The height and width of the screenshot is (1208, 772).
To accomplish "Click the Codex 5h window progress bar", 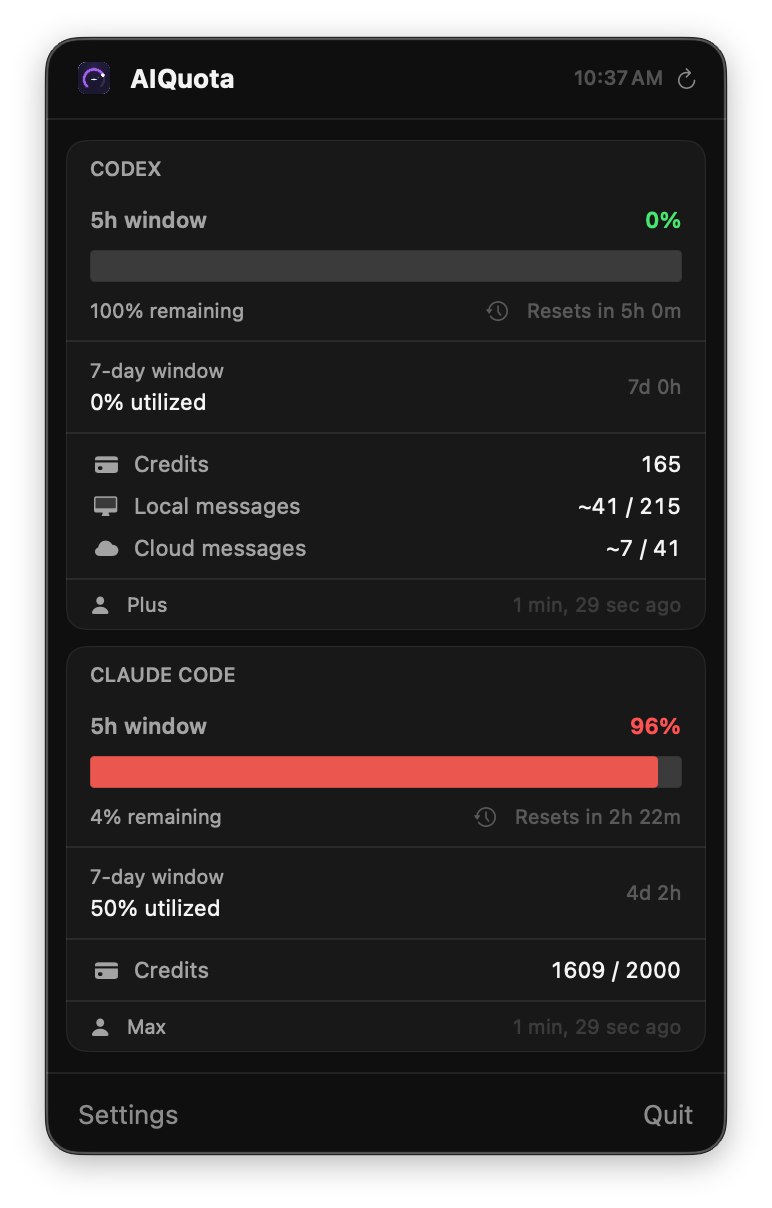I will pos(386,266).
